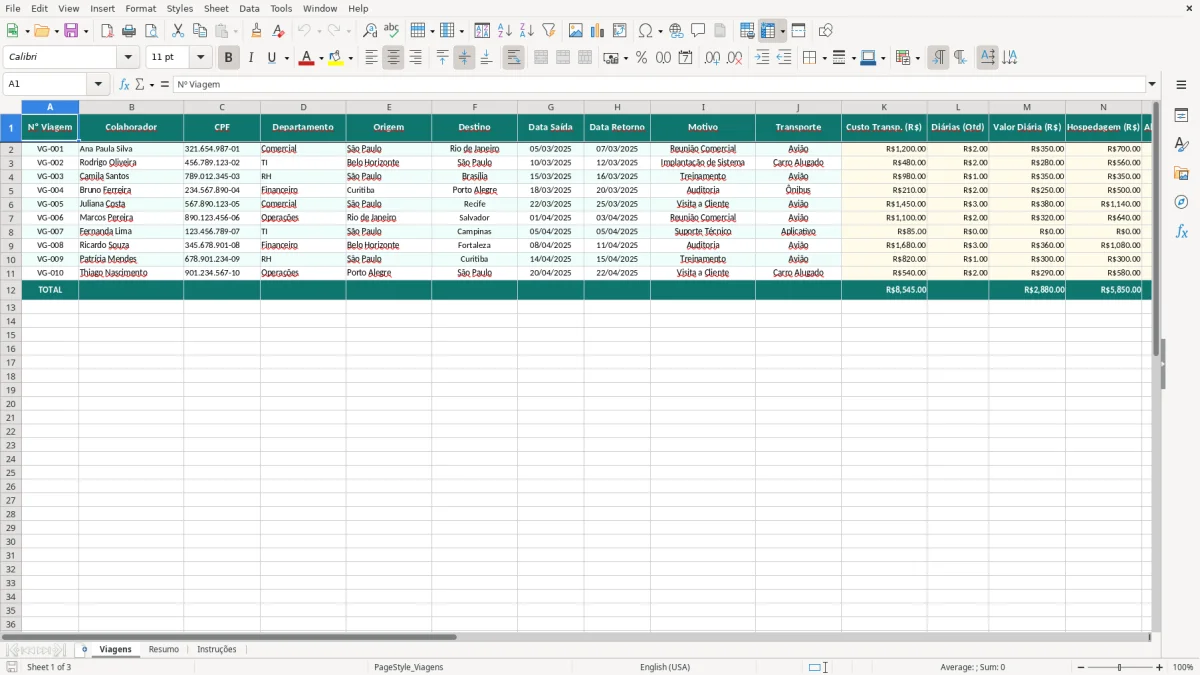Image resolution: width=1200 pixels, height=675 pixels.
Task: Delete decimal place icon
Action: [734, 58]
